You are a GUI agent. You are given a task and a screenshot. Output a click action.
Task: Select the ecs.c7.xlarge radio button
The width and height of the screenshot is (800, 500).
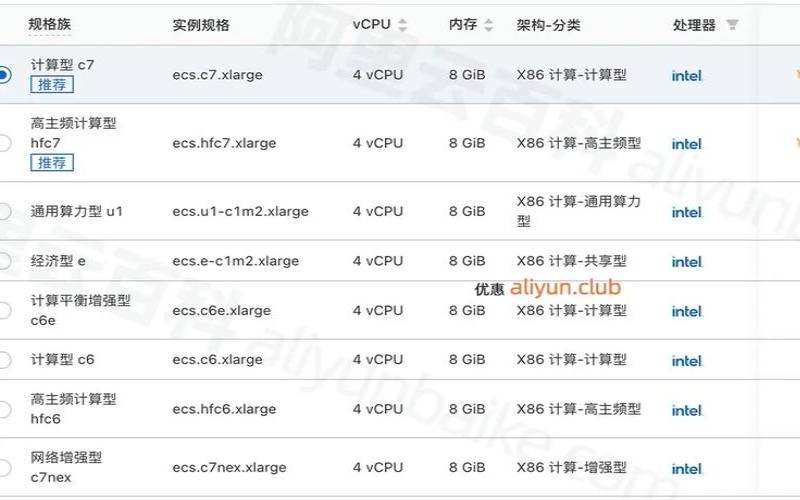[4, 74]
